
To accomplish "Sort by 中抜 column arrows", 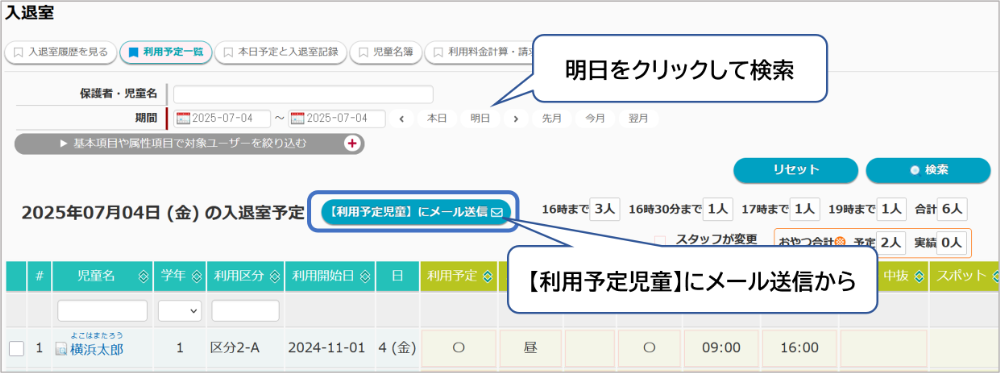I will click(x=919, y=276).
